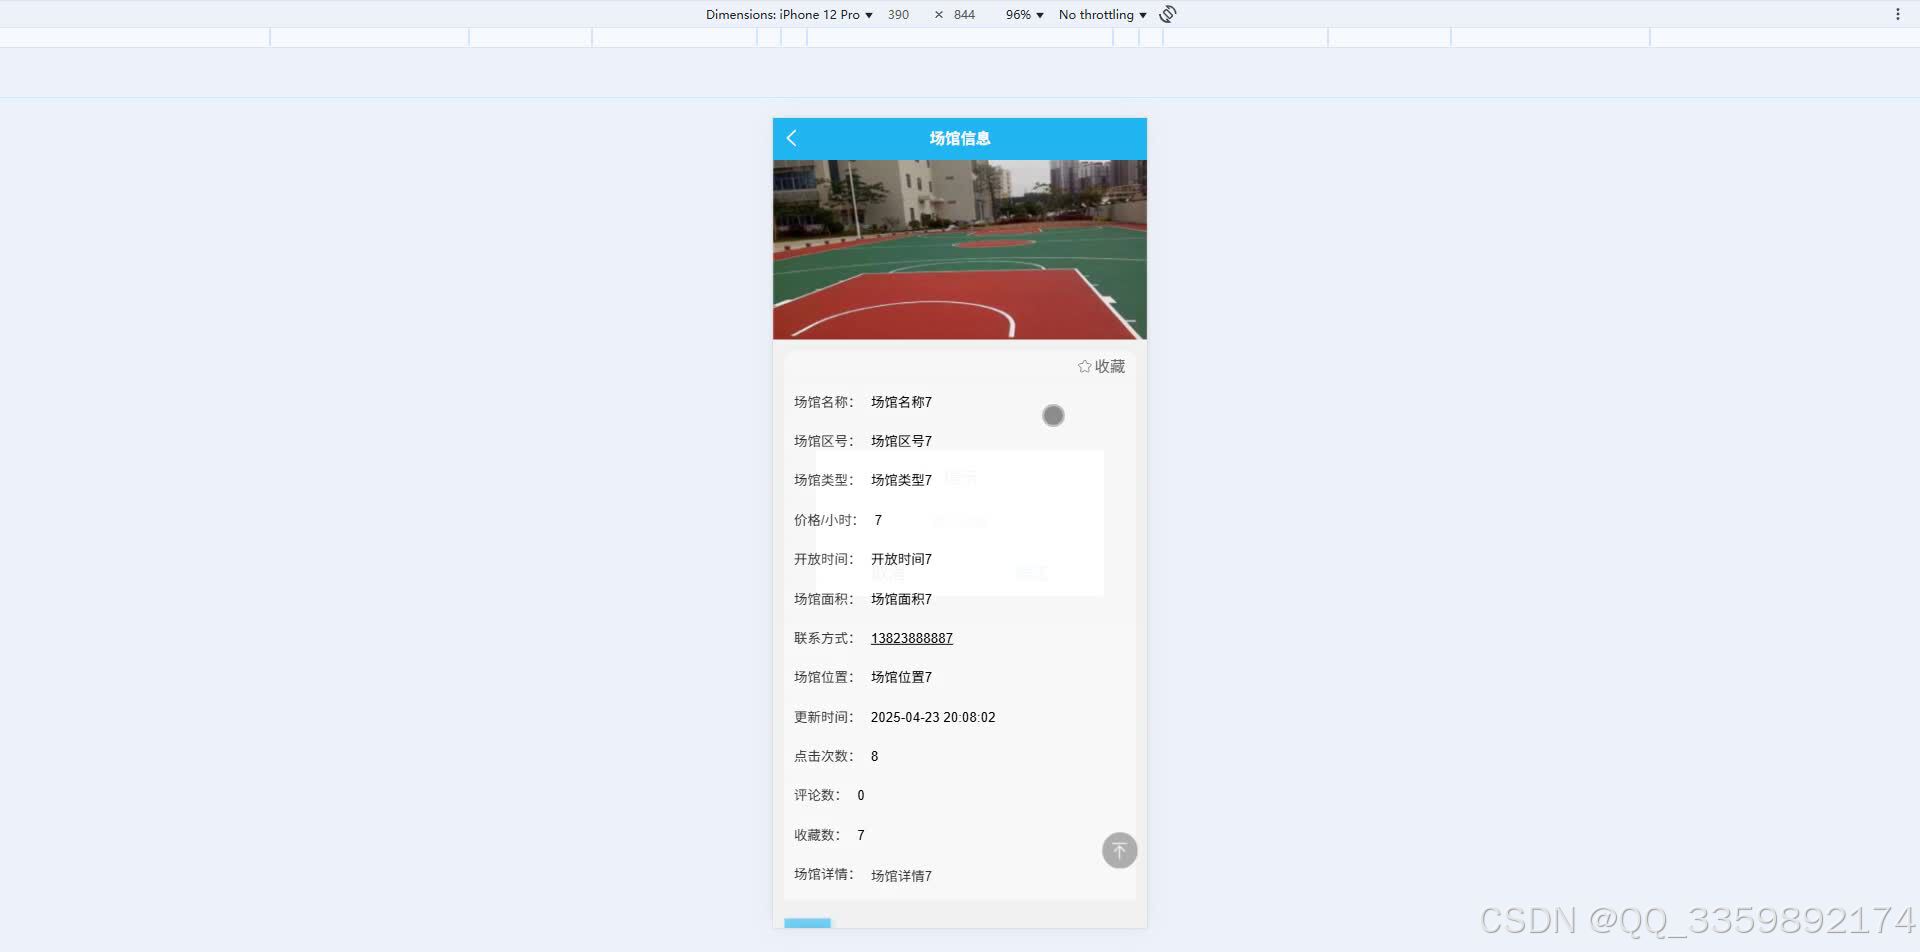
Task: Click the value 场馆类型7
Action: point(901,480)
